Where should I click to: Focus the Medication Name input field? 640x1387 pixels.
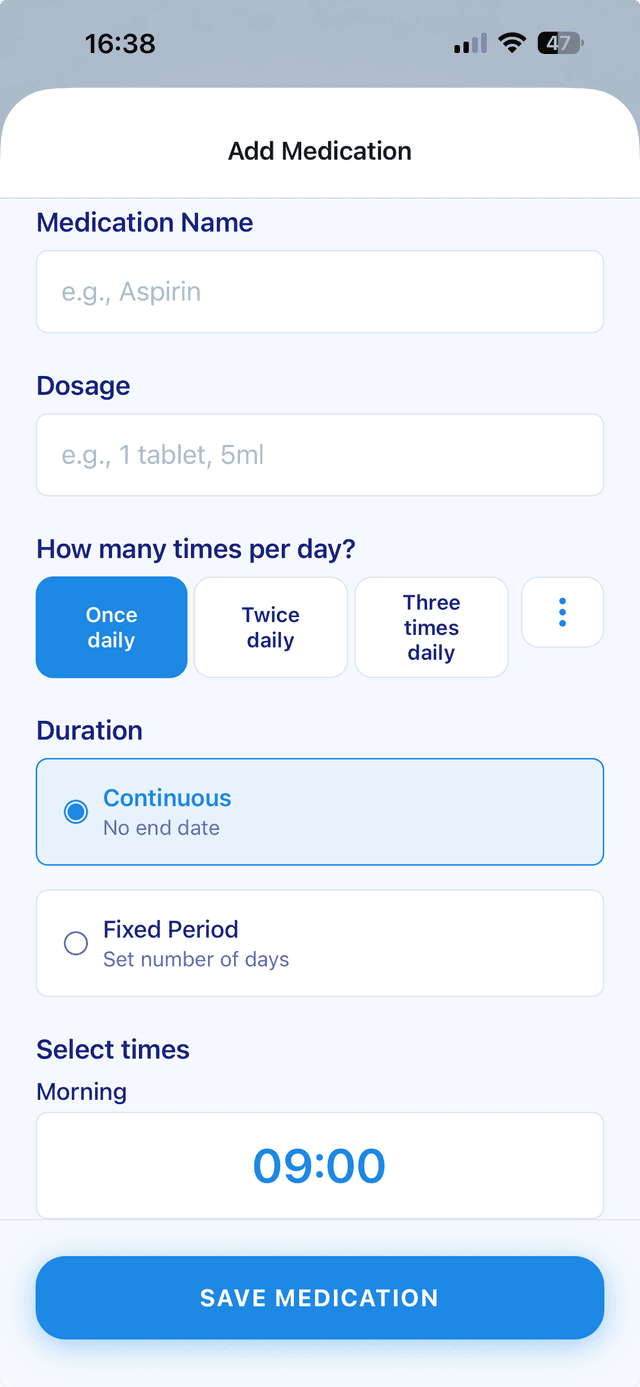point(319,291)
